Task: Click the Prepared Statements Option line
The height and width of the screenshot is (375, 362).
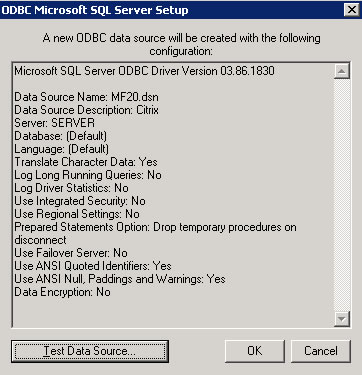Action: [x=155, y=233]
